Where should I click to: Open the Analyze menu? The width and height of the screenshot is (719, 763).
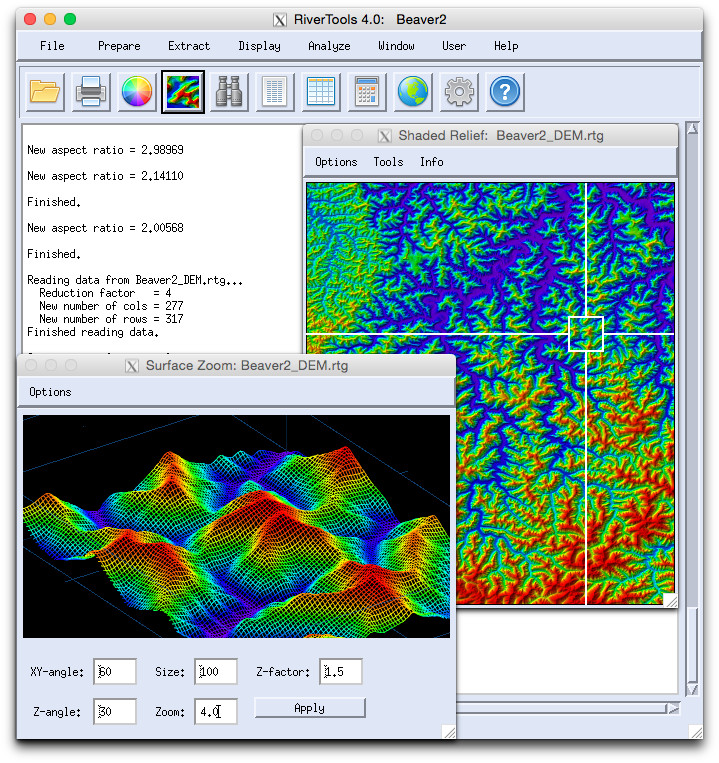tap(329, 46)
